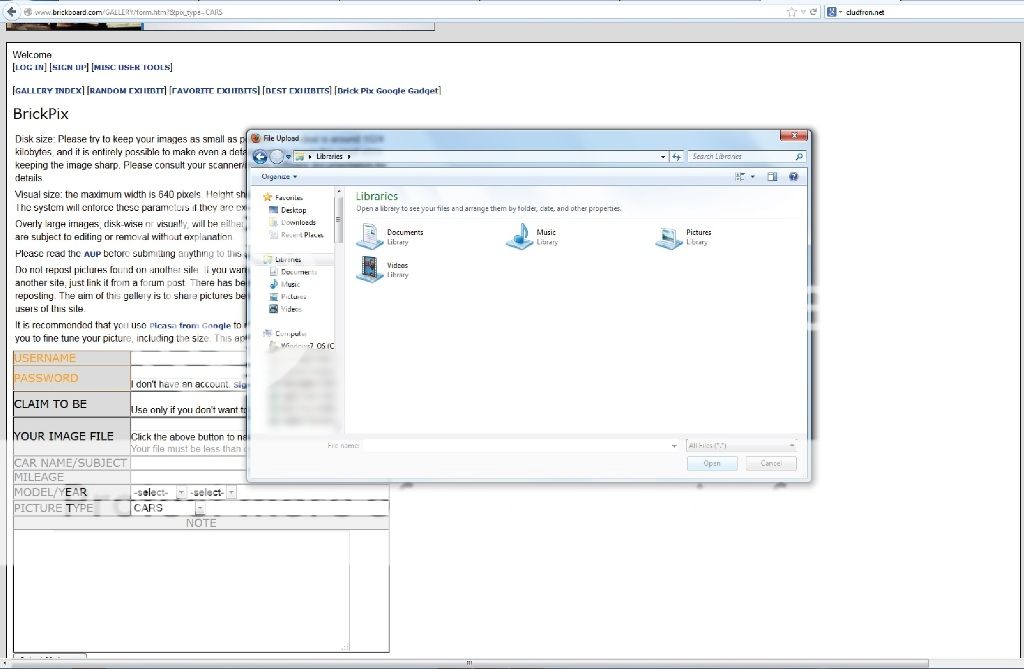The width and height of the screenshot is (1024, 669).
Task: Open the Organize dropdown menu
Action: [x=279, y=177]
